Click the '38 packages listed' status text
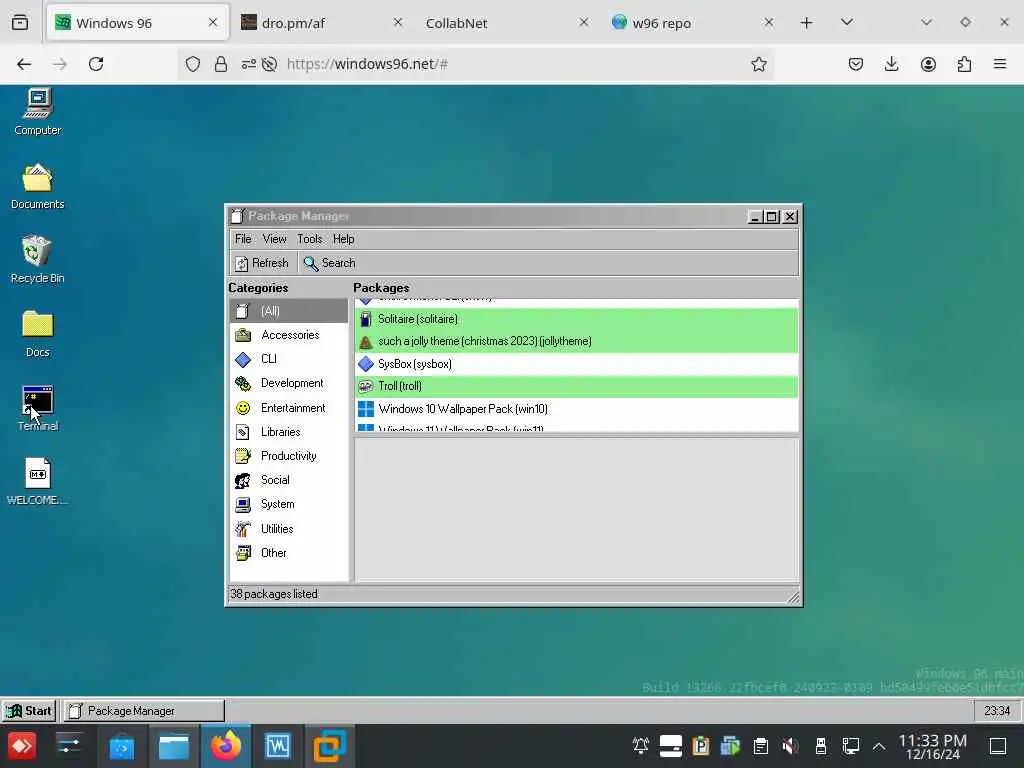1024x768 pixels. pos(274,594)
